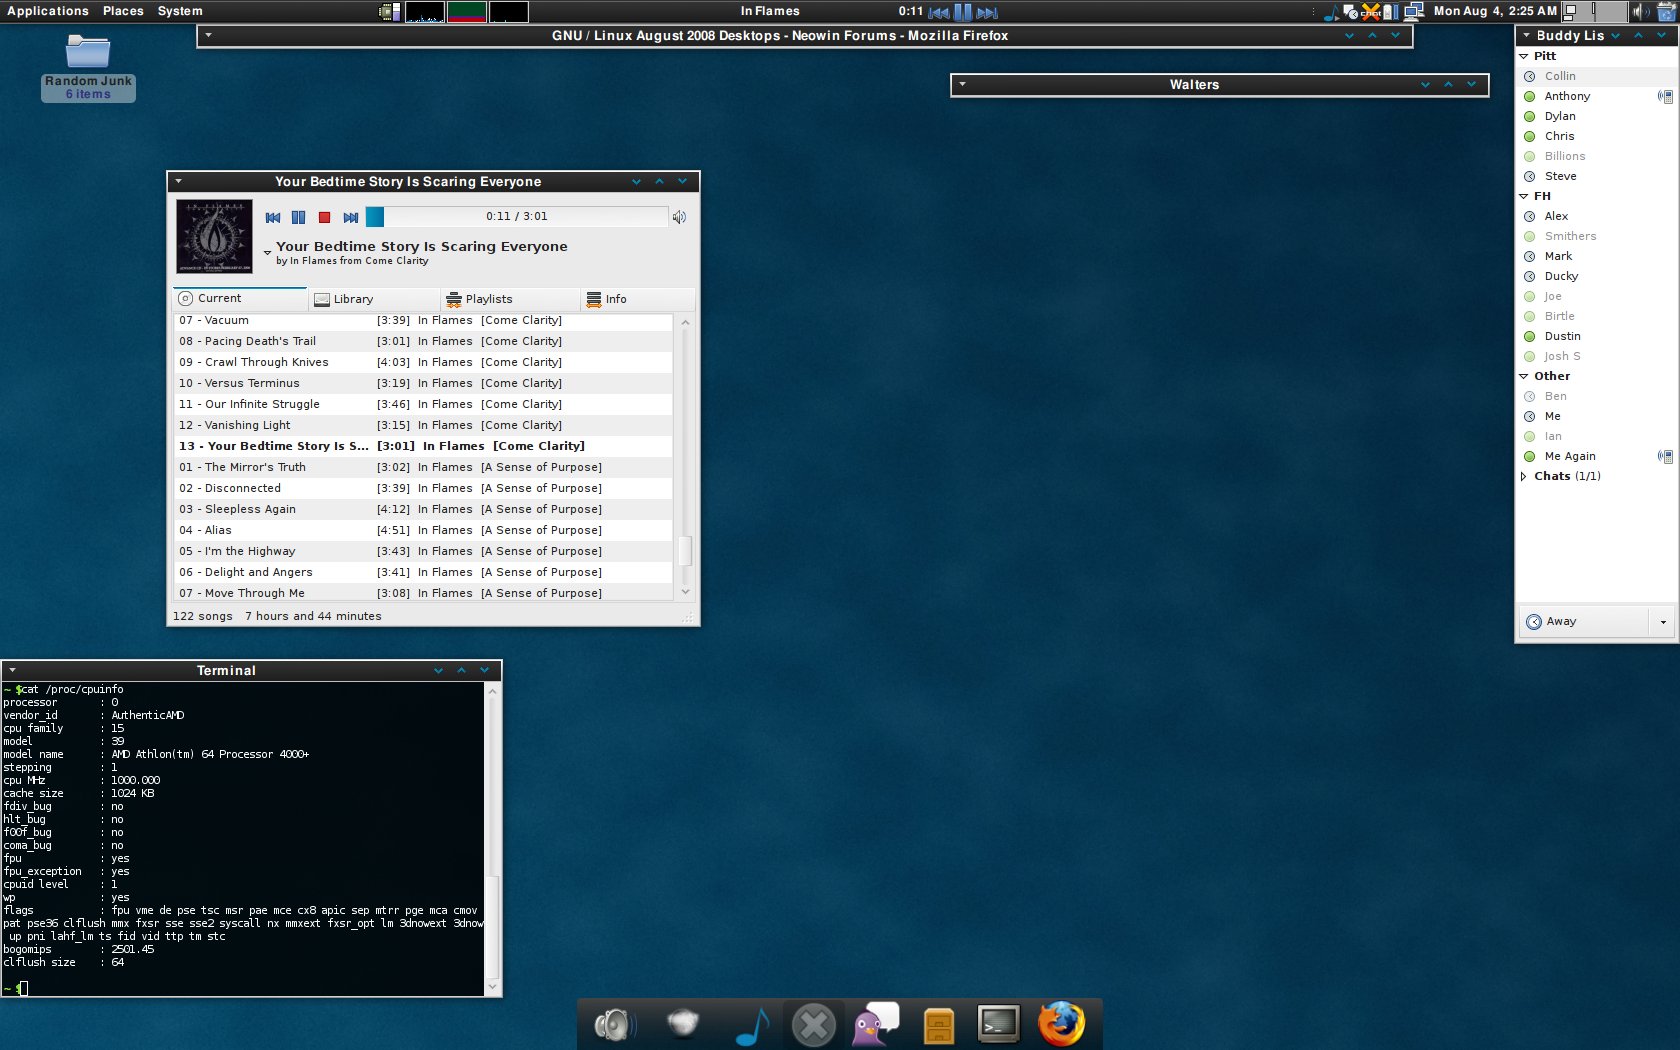
Task: Open the Places menu
Action: pyautogui.click(x=123, y=11)
